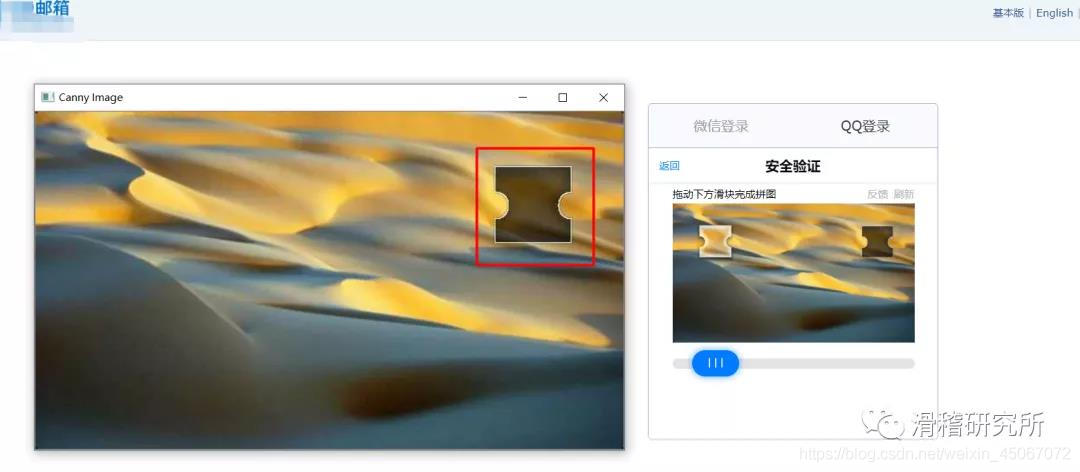The height and width of the screenshot is (472, 1080).
Task: Click the blue slider handle with three bars
Action: [x=715, y=363]
